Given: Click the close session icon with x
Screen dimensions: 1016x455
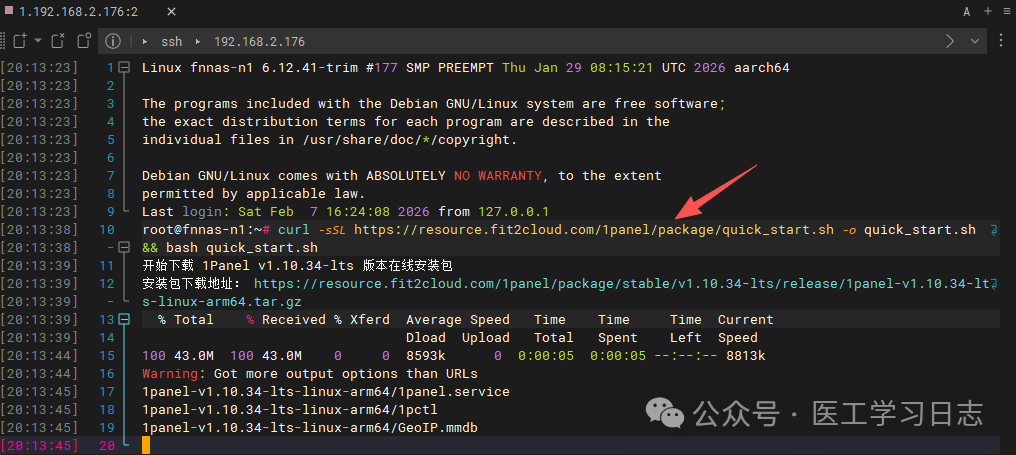Looking at the screenshot, I should 58,41.
